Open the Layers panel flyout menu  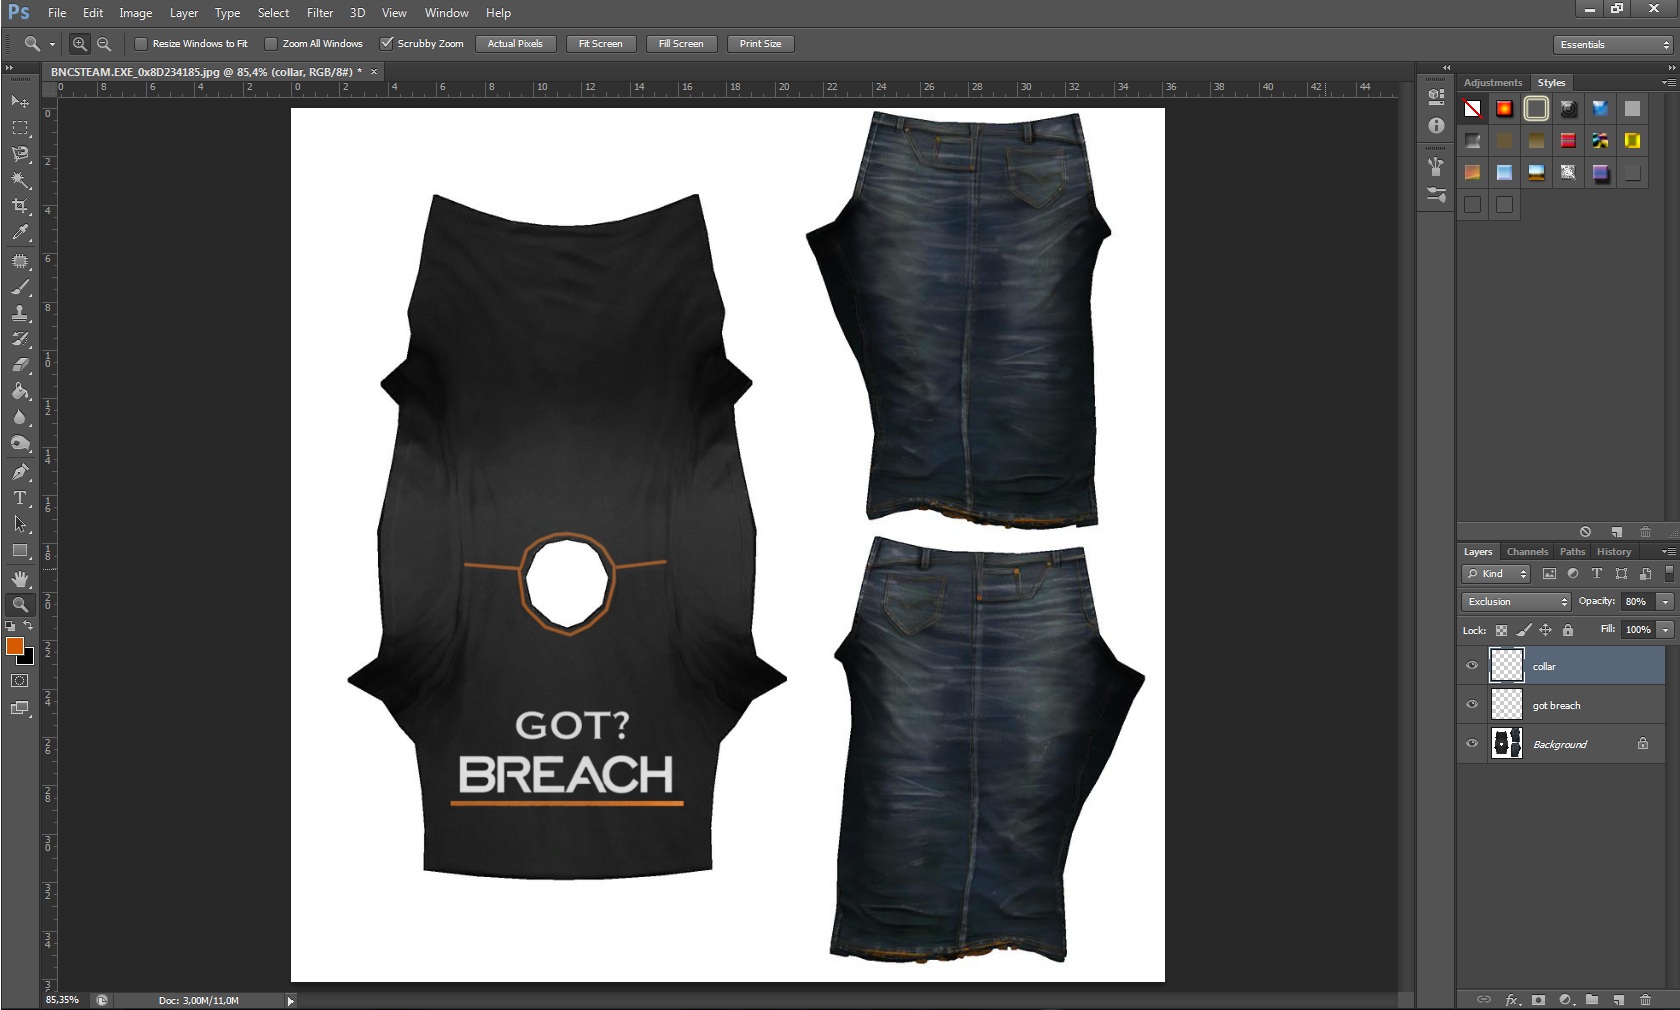1668,552
